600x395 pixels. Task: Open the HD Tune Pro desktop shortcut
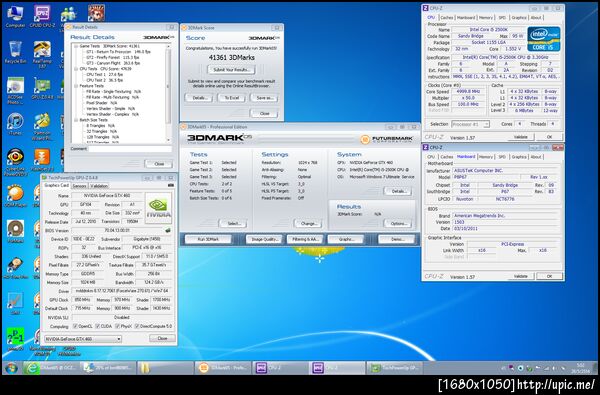[15, 268]
